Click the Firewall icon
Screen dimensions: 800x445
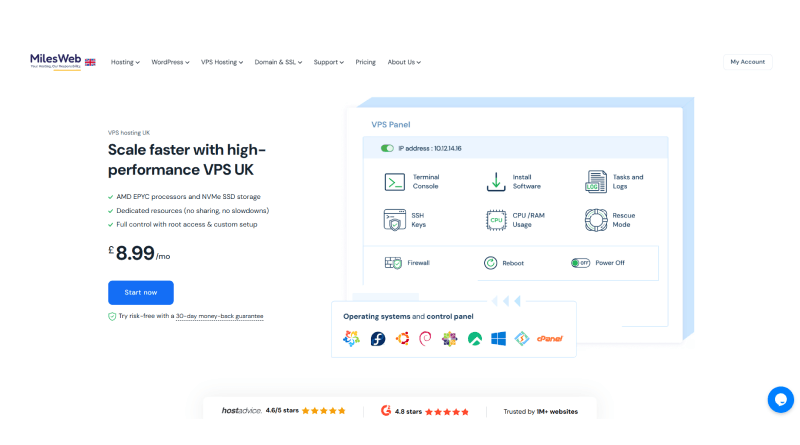(393, 263)
